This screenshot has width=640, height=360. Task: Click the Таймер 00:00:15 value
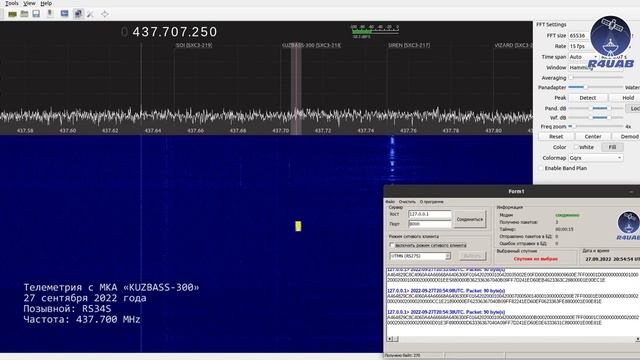pos(564,229)
